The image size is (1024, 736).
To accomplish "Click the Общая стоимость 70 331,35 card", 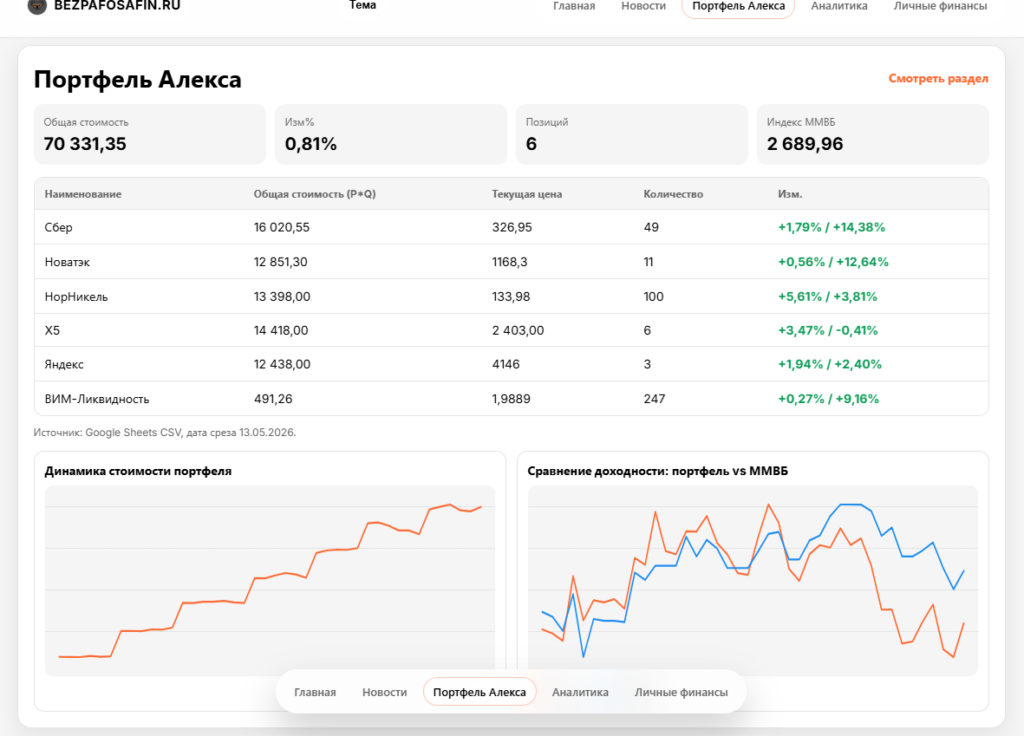I will [150, 135].
